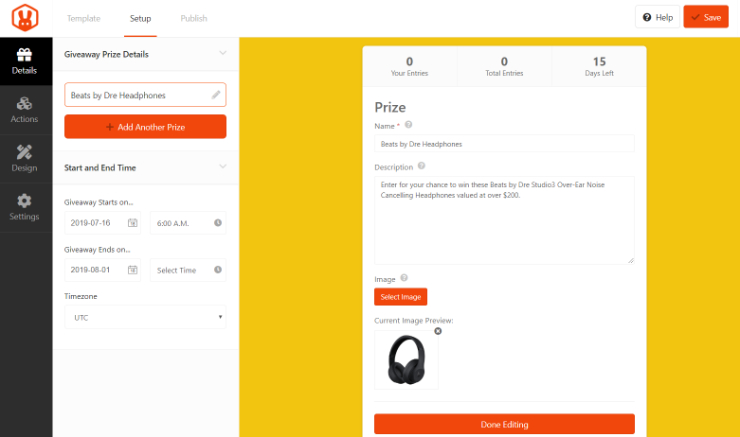Open the Details sidebar section
The image size is (740, 437).
point(25,61)
